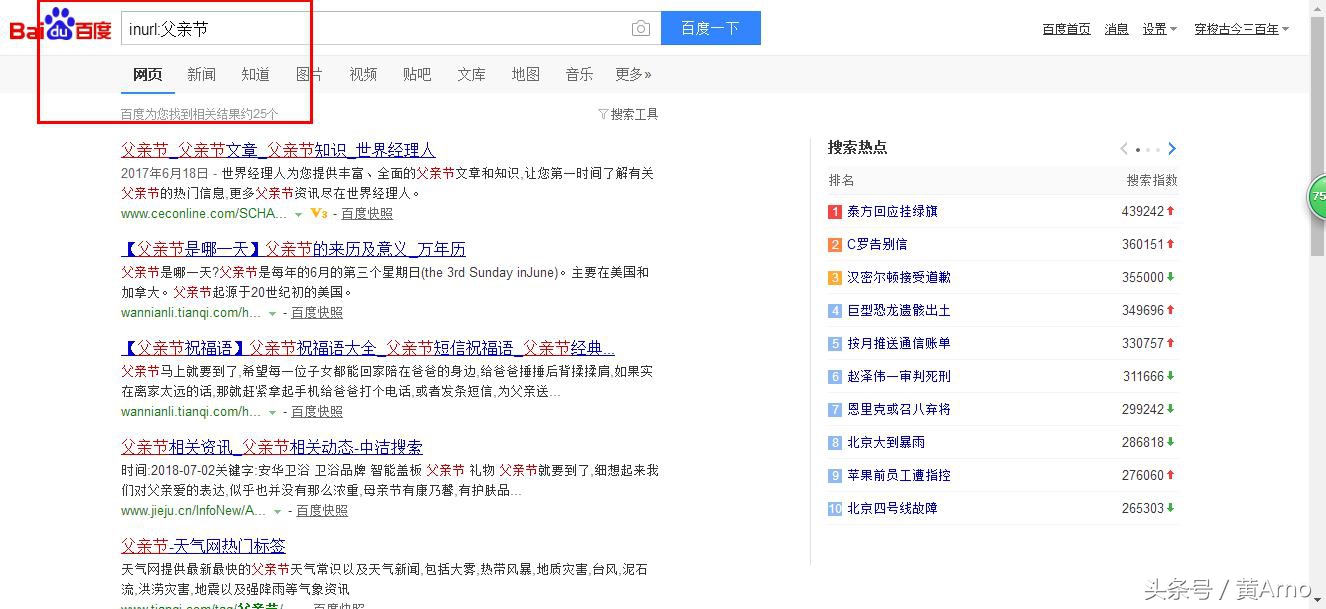Click the www.jieju.cn/InfoNew URL
This screenshot has width=1326, height=609.
(193, 510)
